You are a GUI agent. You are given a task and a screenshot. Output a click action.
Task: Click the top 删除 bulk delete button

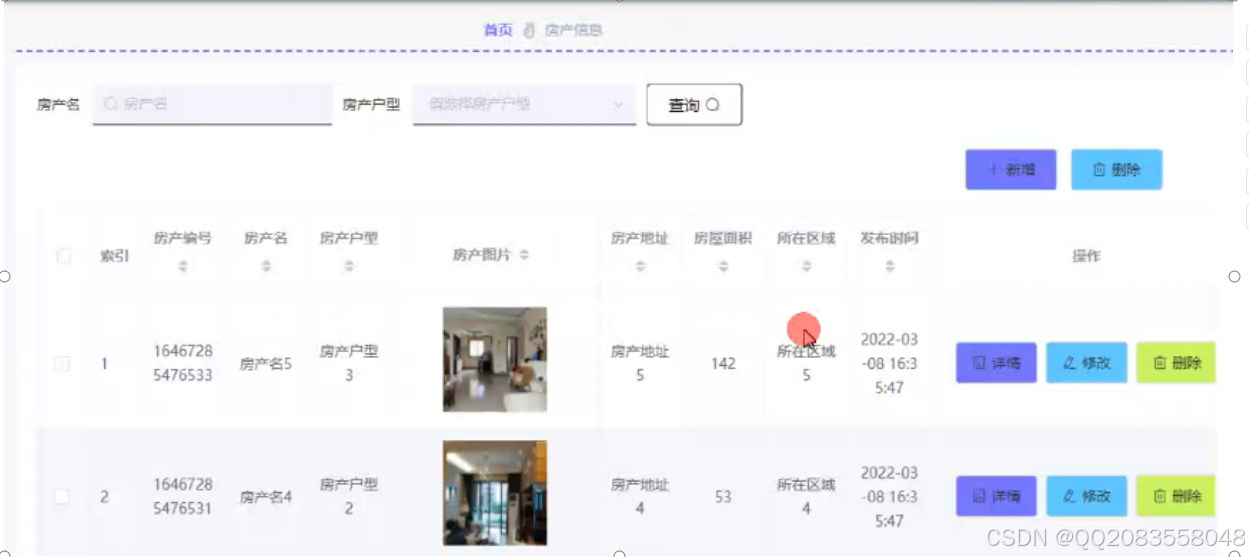1116,170
